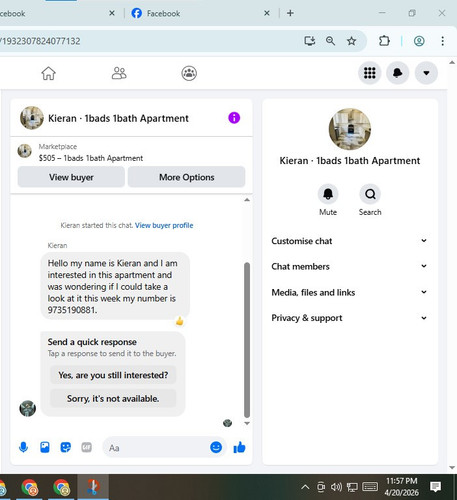Open the View buyer profile link
The width and height of the screenshot is (457, 500).
tap(164, 225)
